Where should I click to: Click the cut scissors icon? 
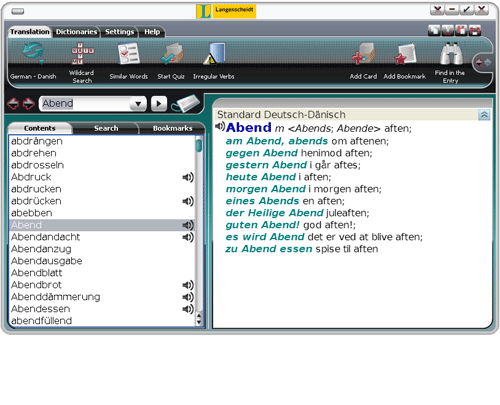click(x=447, y=31)
